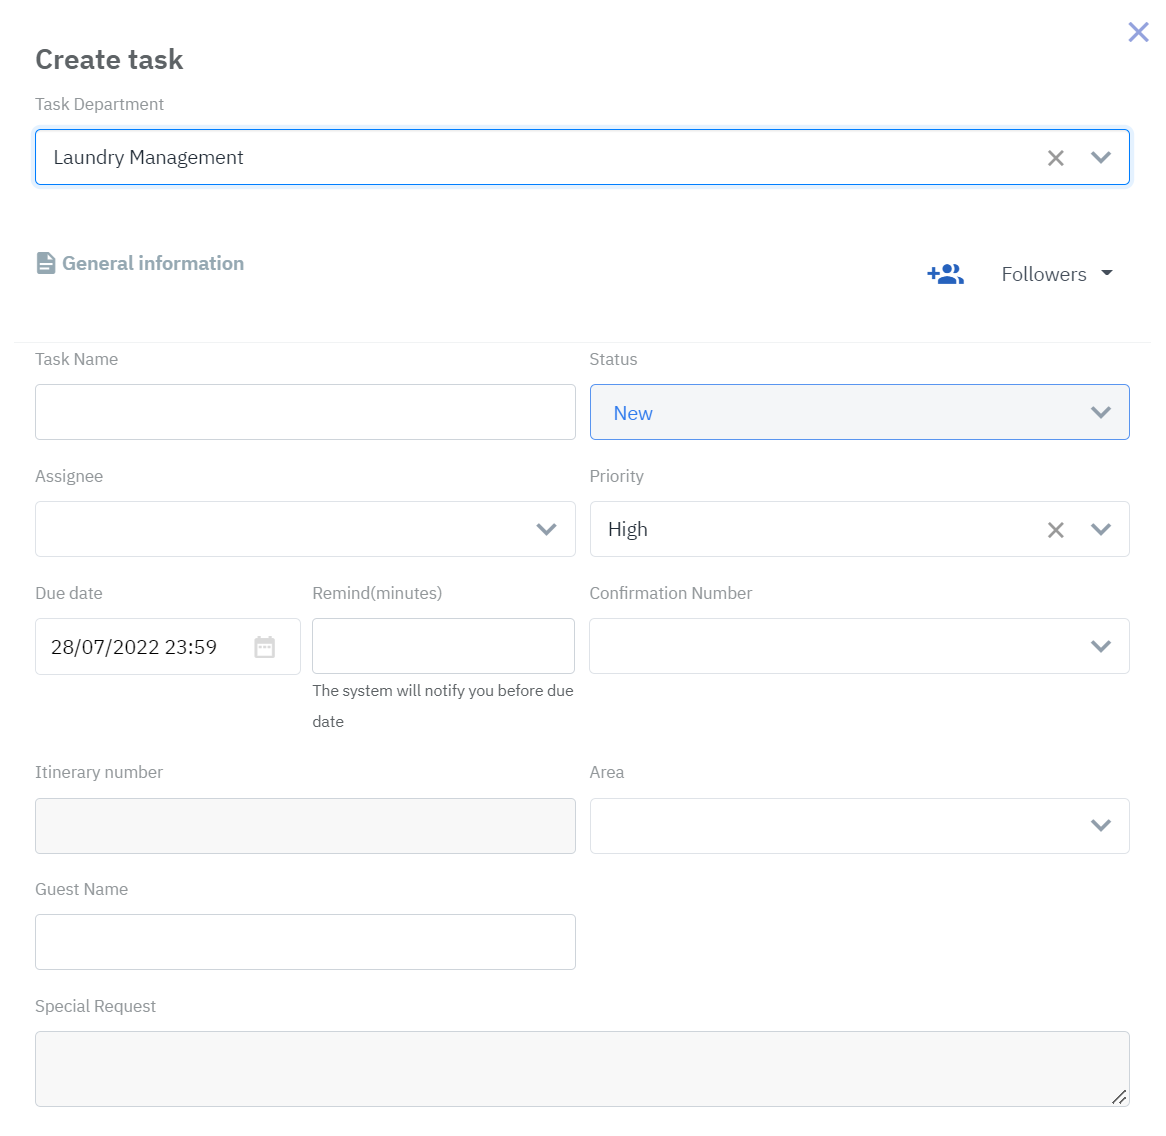Clear the High priority selection
This screenshot has width=1166, height=1136.
1055,530
